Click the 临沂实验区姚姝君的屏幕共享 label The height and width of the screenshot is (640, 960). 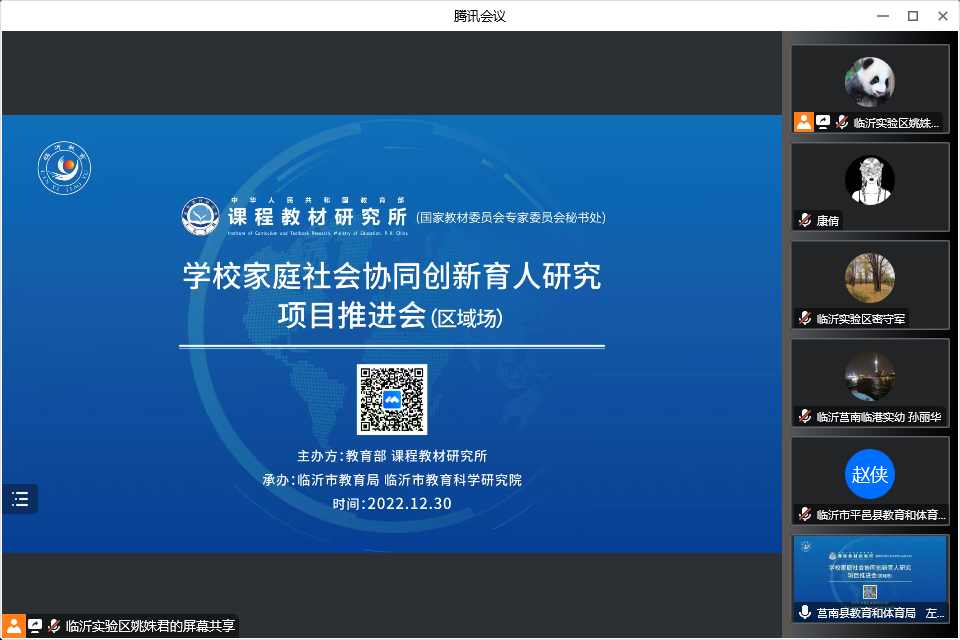pos(150,626)
